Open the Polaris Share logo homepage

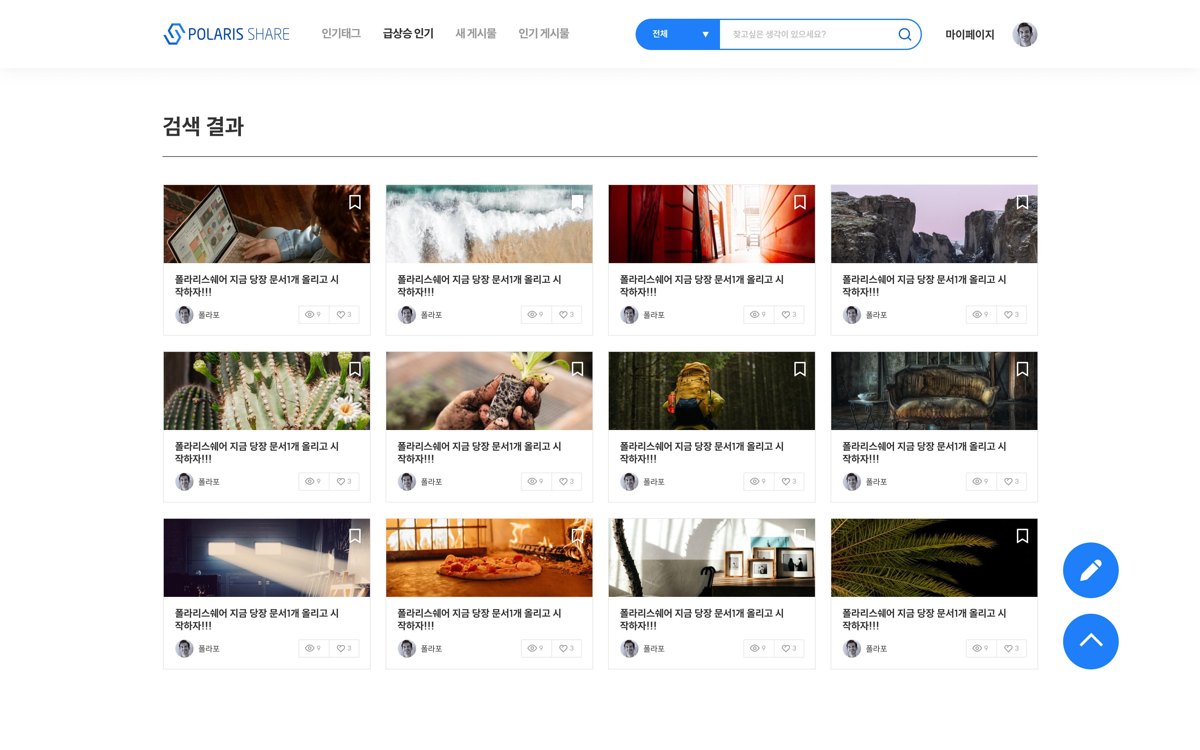[226, 34]
